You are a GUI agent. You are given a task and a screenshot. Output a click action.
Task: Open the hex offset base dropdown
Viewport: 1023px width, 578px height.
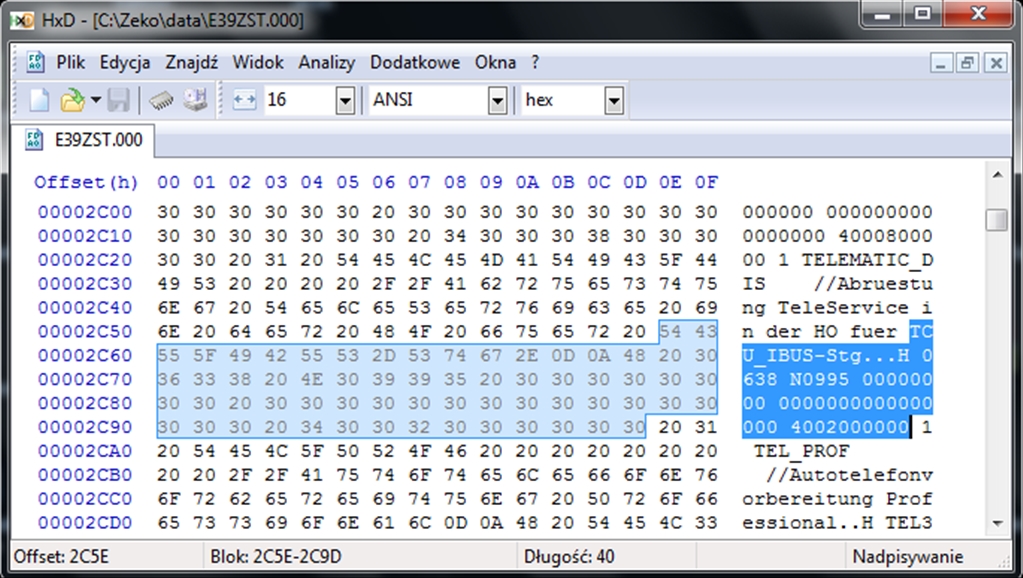[x=613, y=100]
